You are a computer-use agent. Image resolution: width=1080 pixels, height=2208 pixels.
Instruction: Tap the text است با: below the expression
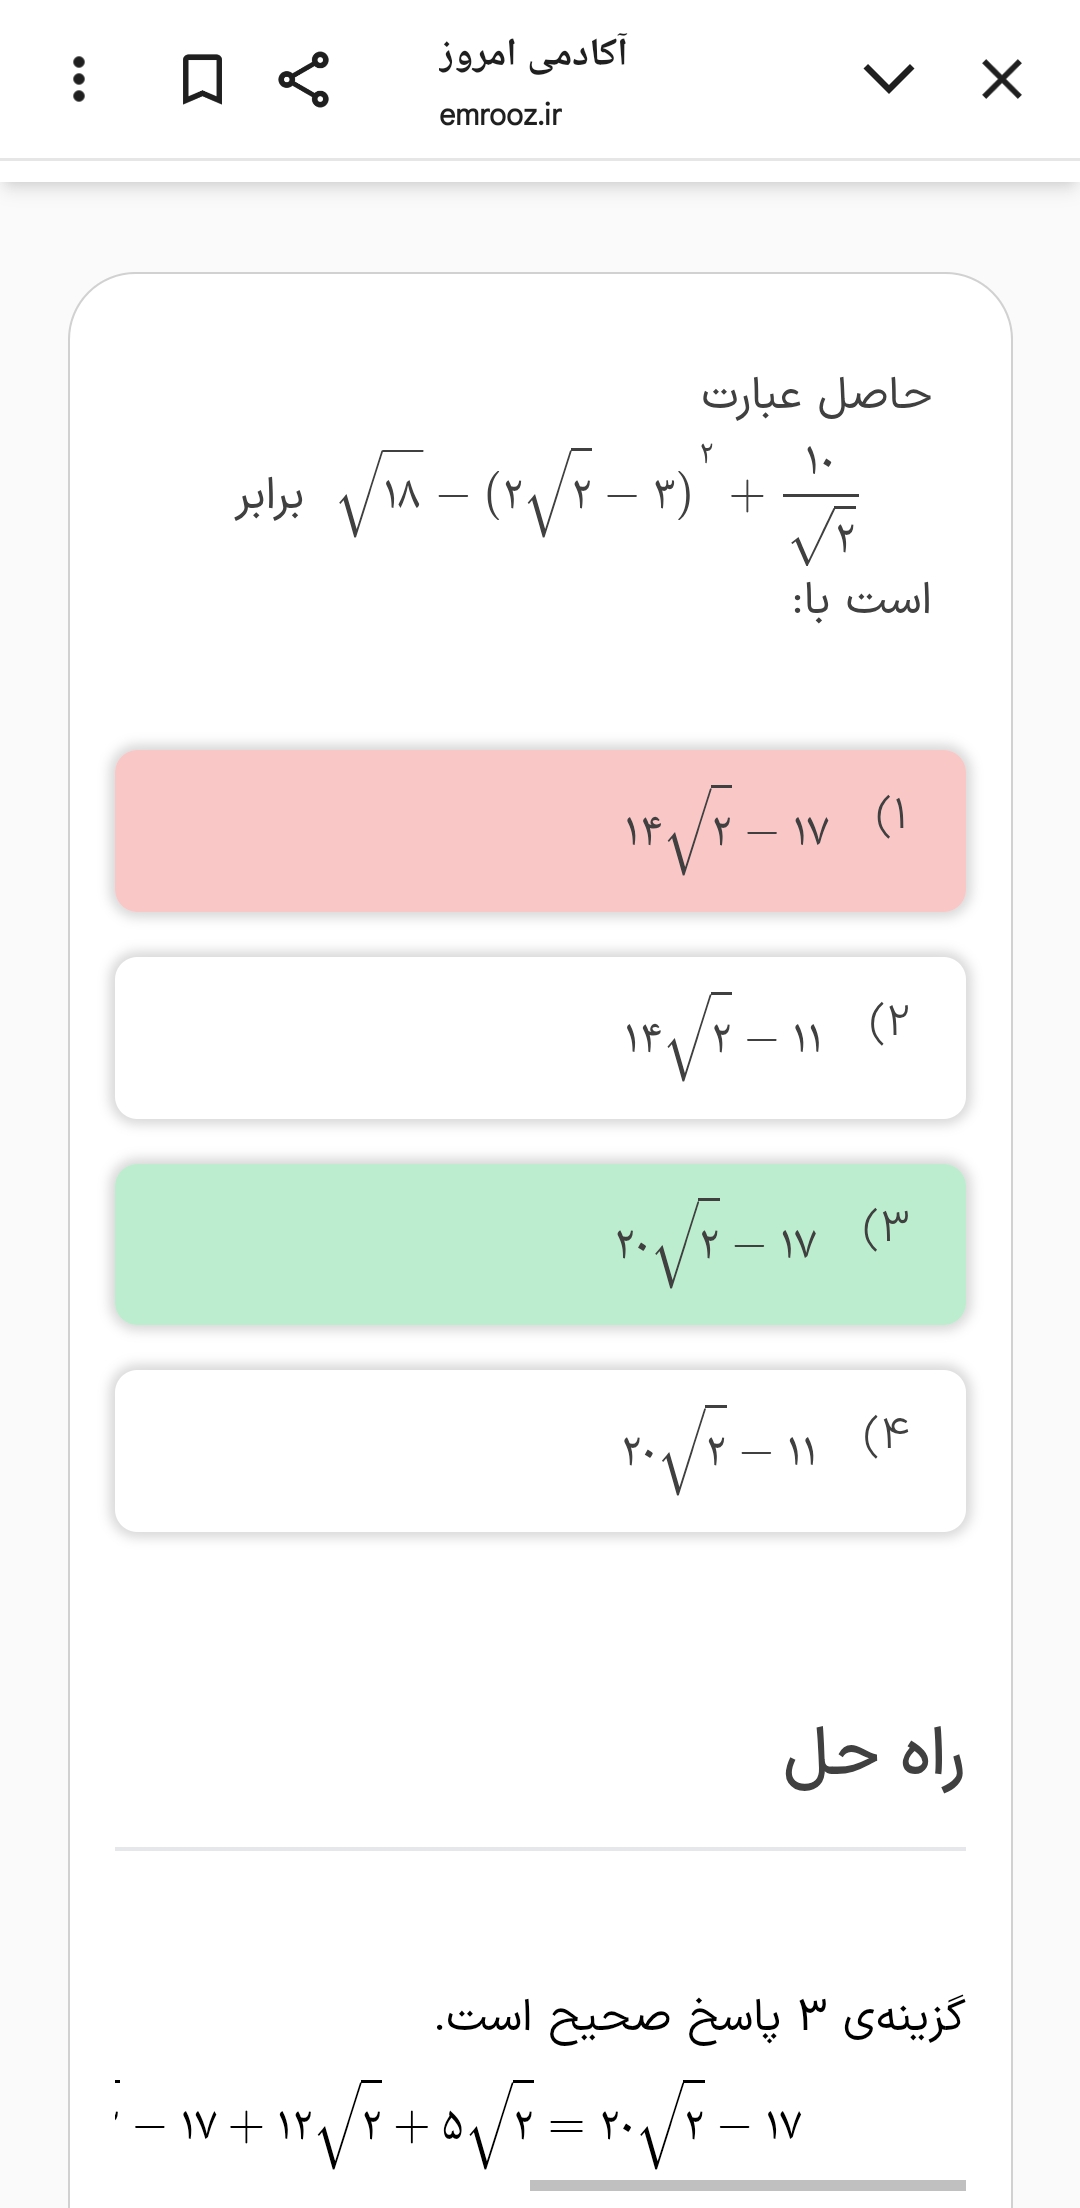[x=862, y=600]
